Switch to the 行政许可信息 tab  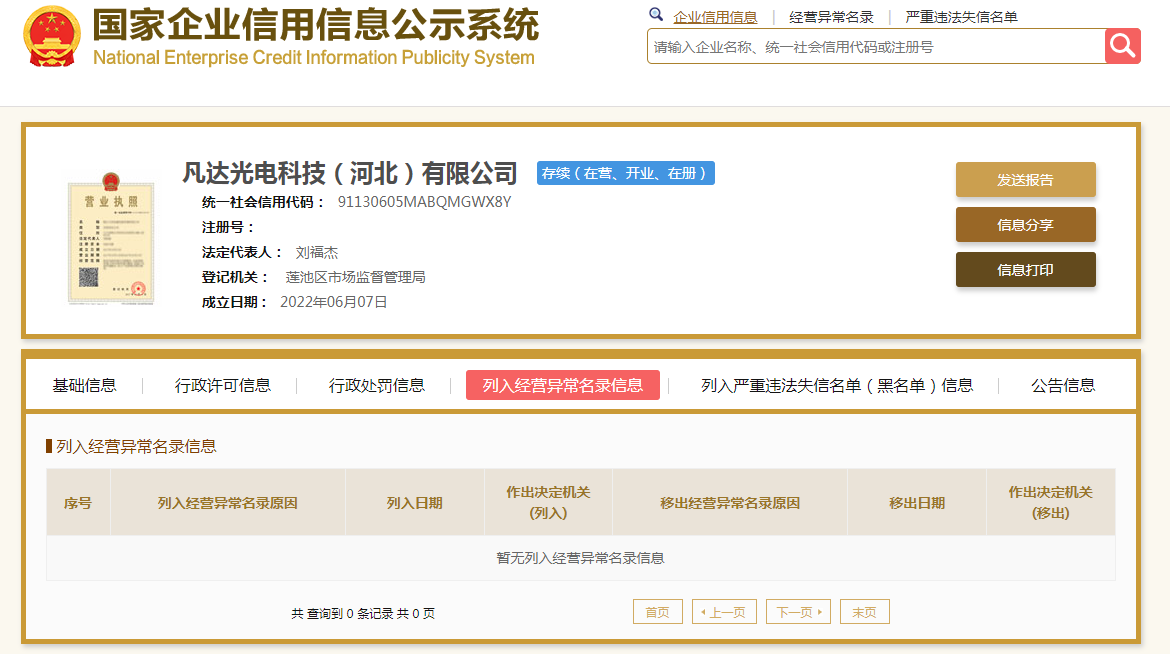click(x=222, y=385)
